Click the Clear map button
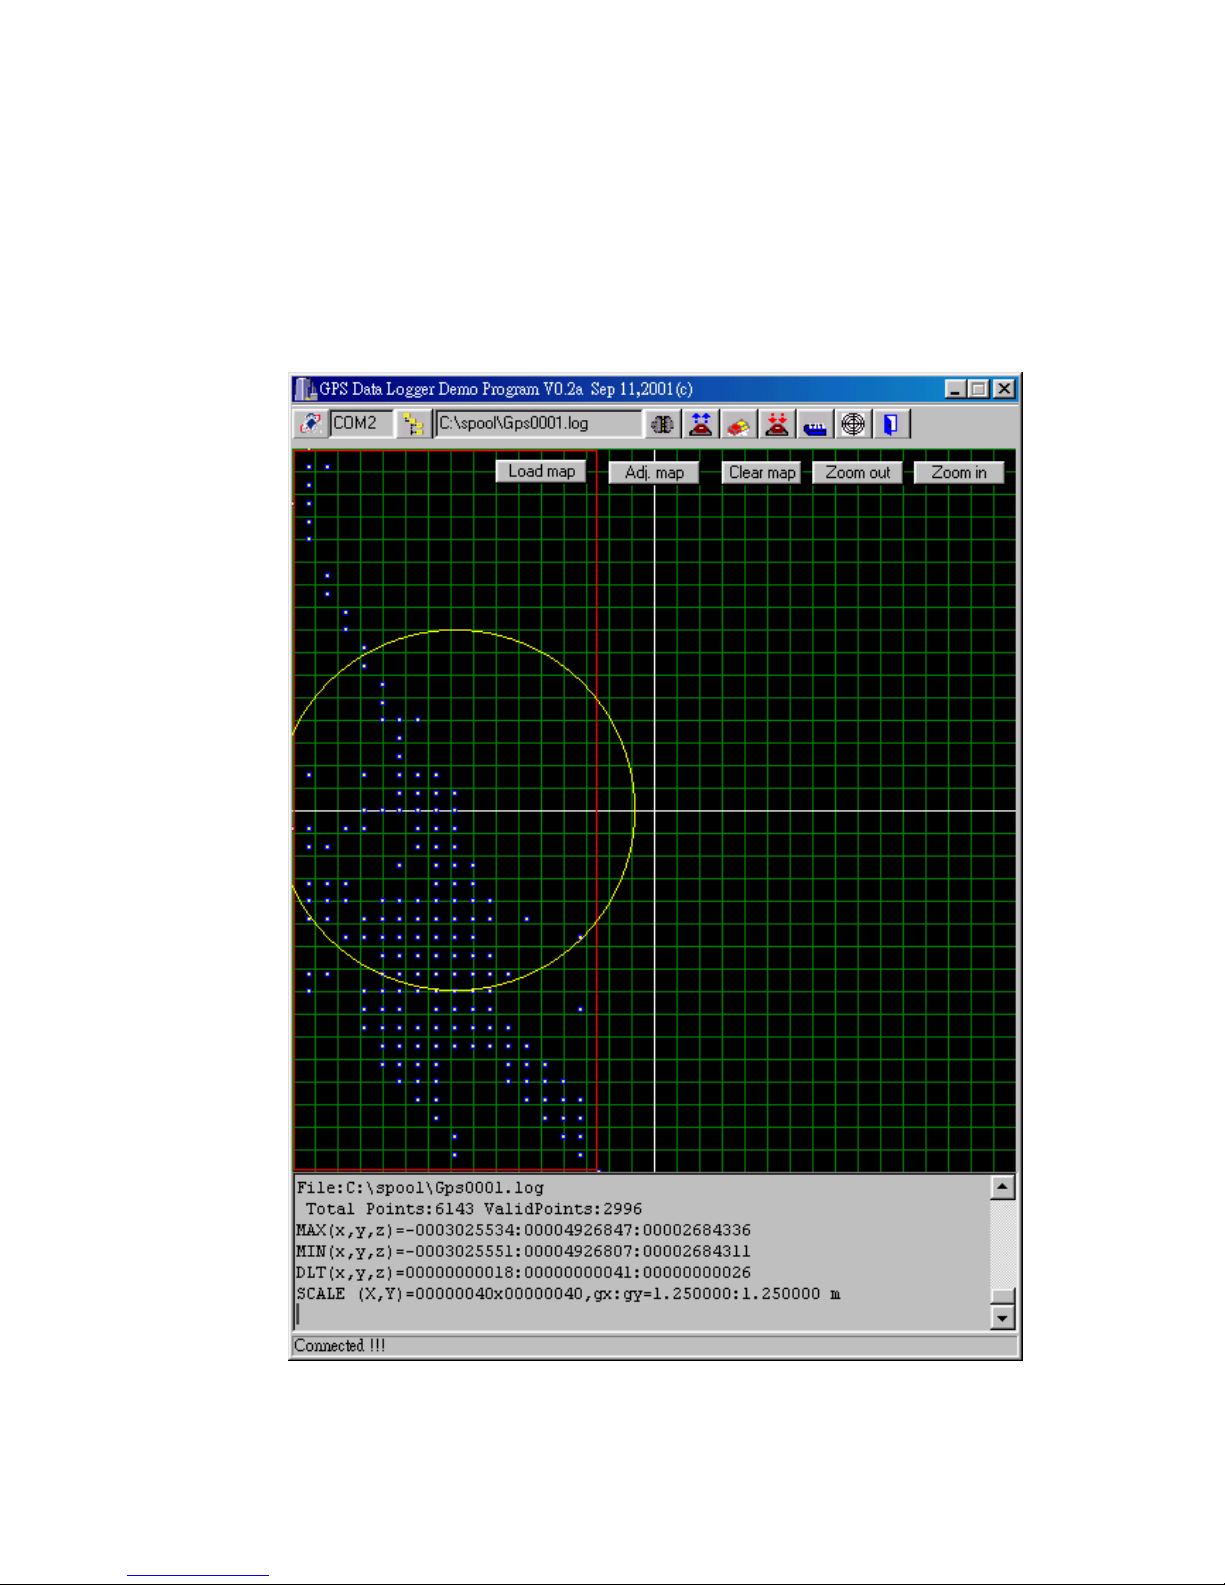Screen dimensions: 1225x1585 coord(762,472)
